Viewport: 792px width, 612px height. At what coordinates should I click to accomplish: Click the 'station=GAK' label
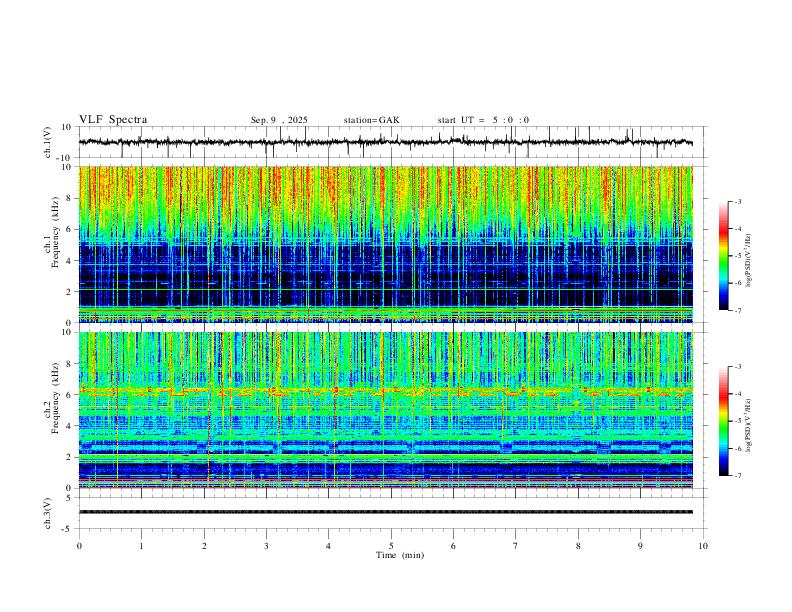tap(371, 120)
